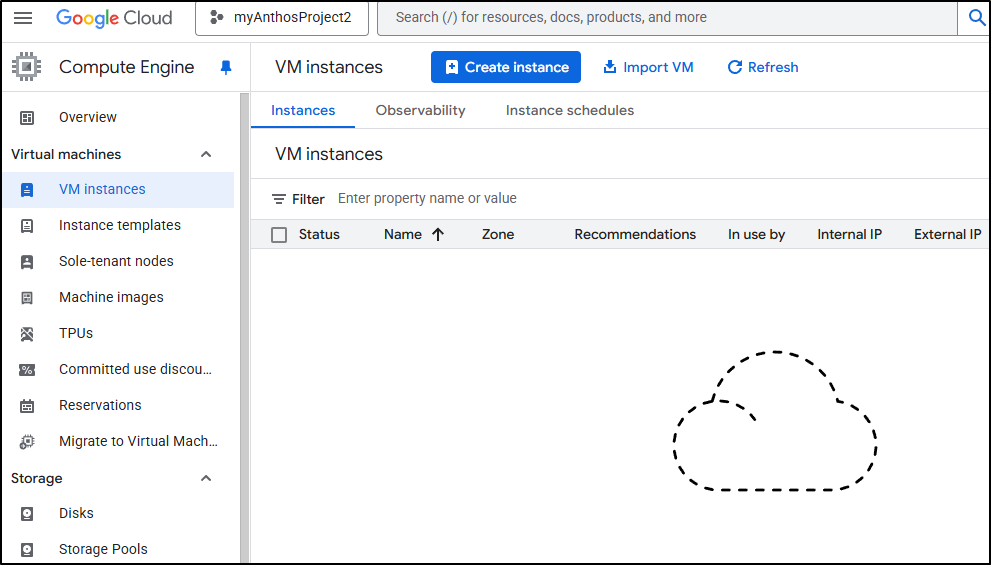This screenshot has width=991, height=565.
Task: Switch to the Observability tab
Action: click(x=420, y=110)
